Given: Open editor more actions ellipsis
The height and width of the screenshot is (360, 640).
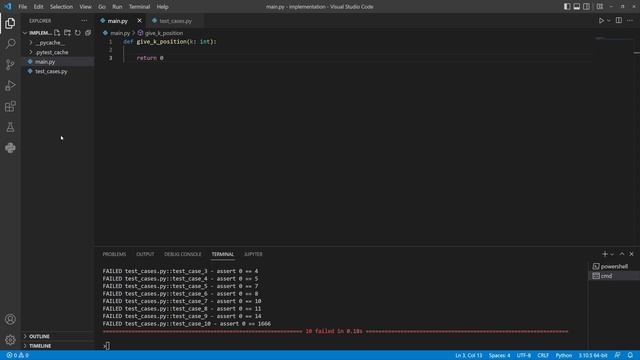Looking at the screenshot, I should pyautogui.click(x=630, y=20).
